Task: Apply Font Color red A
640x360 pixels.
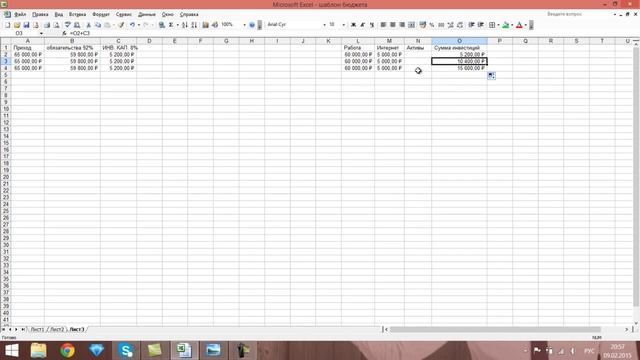Action: click(519, 25)
